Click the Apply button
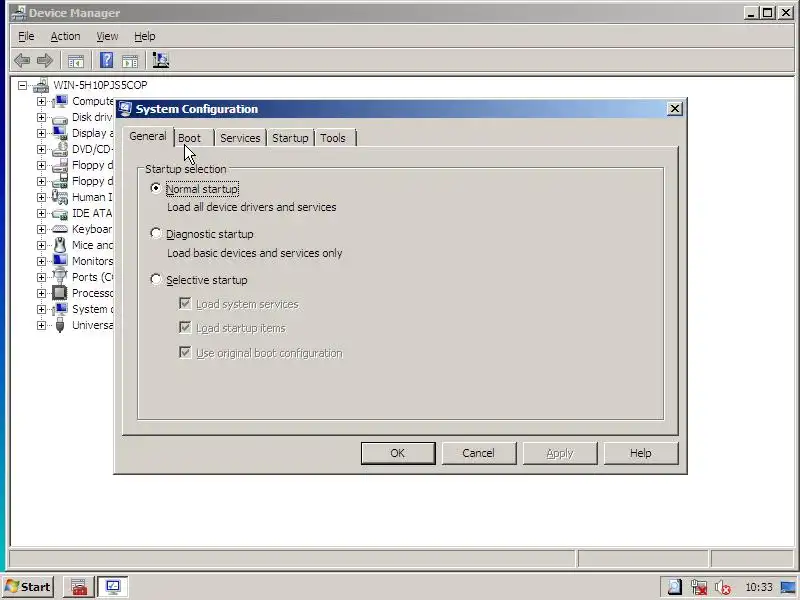Image resolution: width=800 pixels, height=600 pixels. [x=560, y=453]
